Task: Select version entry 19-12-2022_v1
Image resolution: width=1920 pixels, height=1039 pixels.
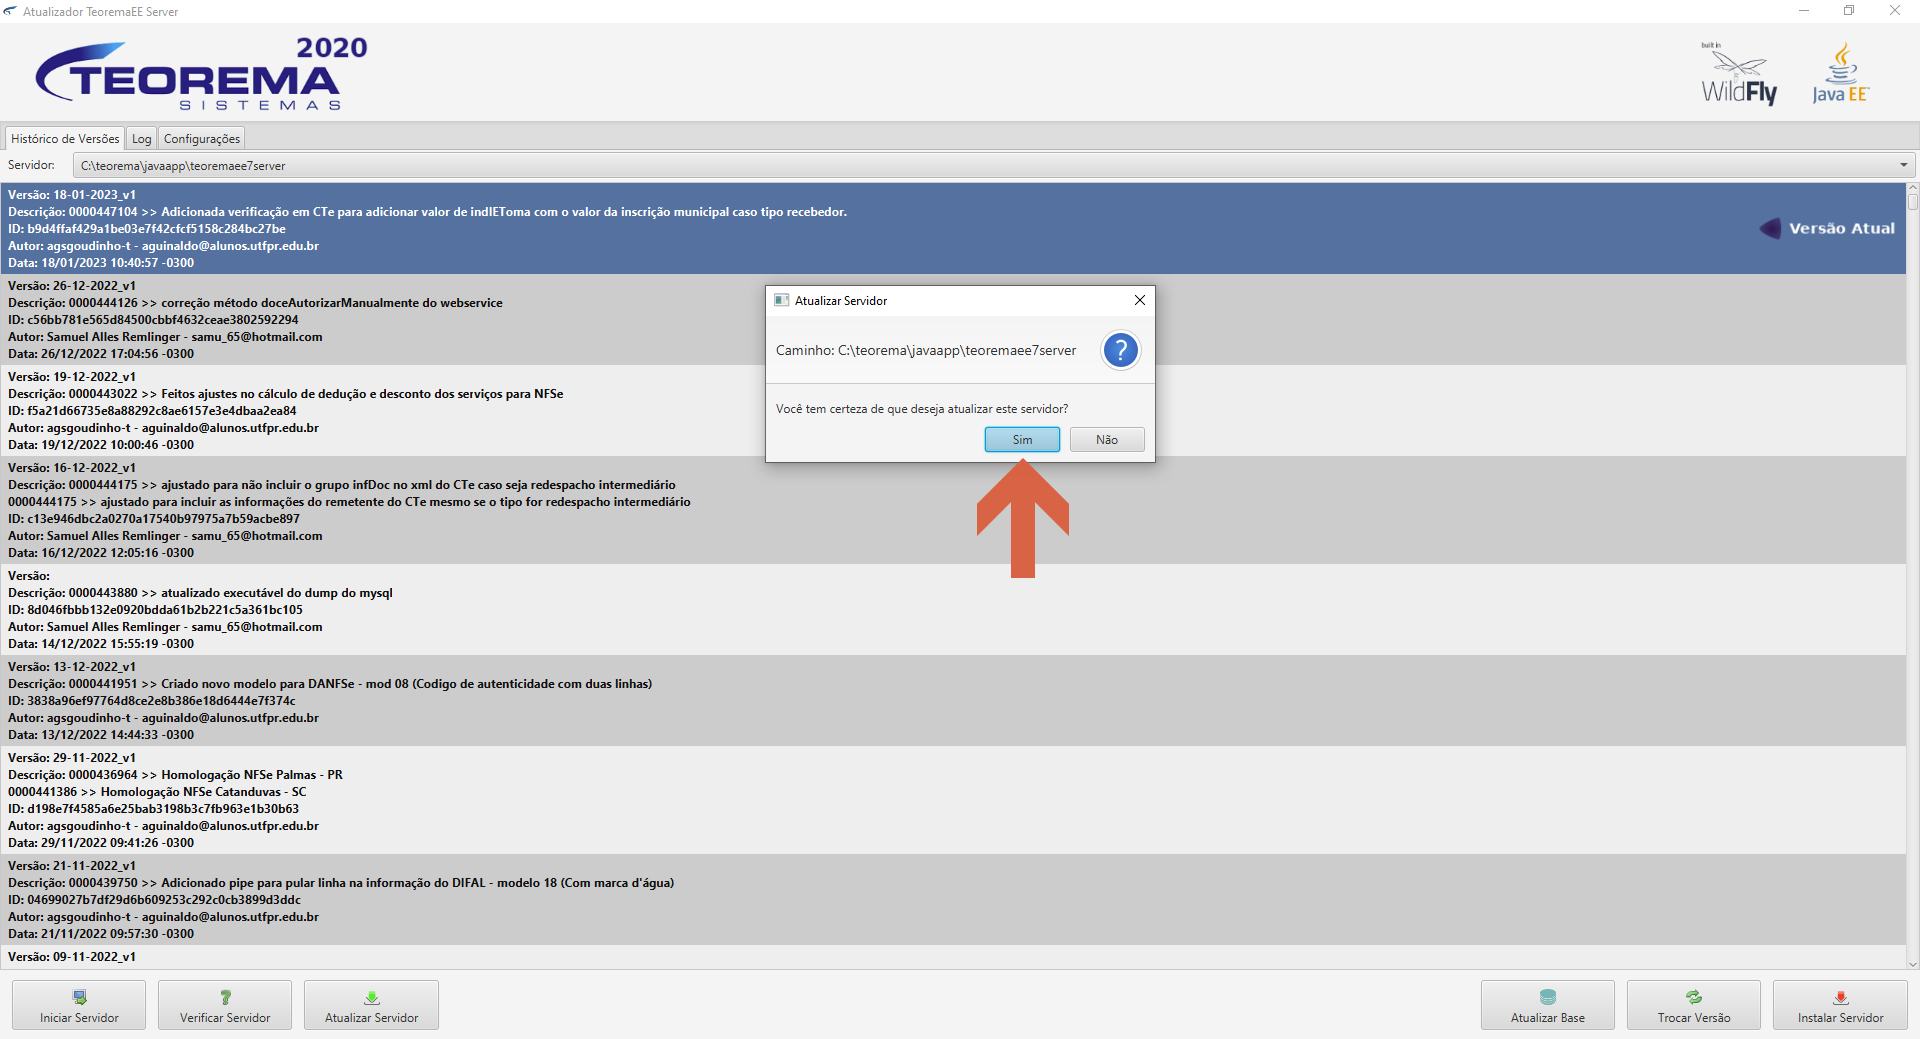Action: pyautogui.click(x=953, y=410)
